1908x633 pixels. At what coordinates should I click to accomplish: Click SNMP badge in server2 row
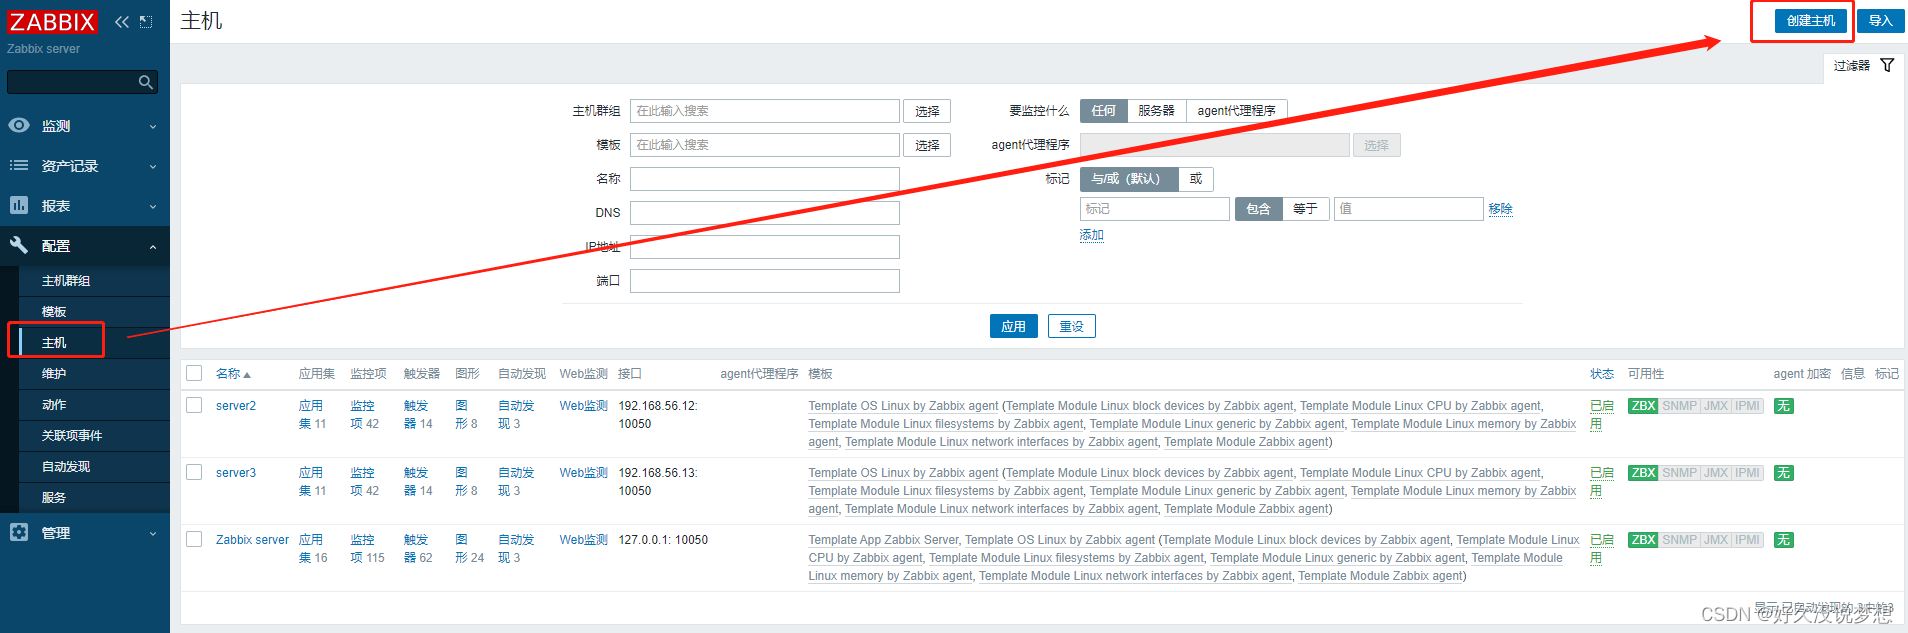[1679, 406]
